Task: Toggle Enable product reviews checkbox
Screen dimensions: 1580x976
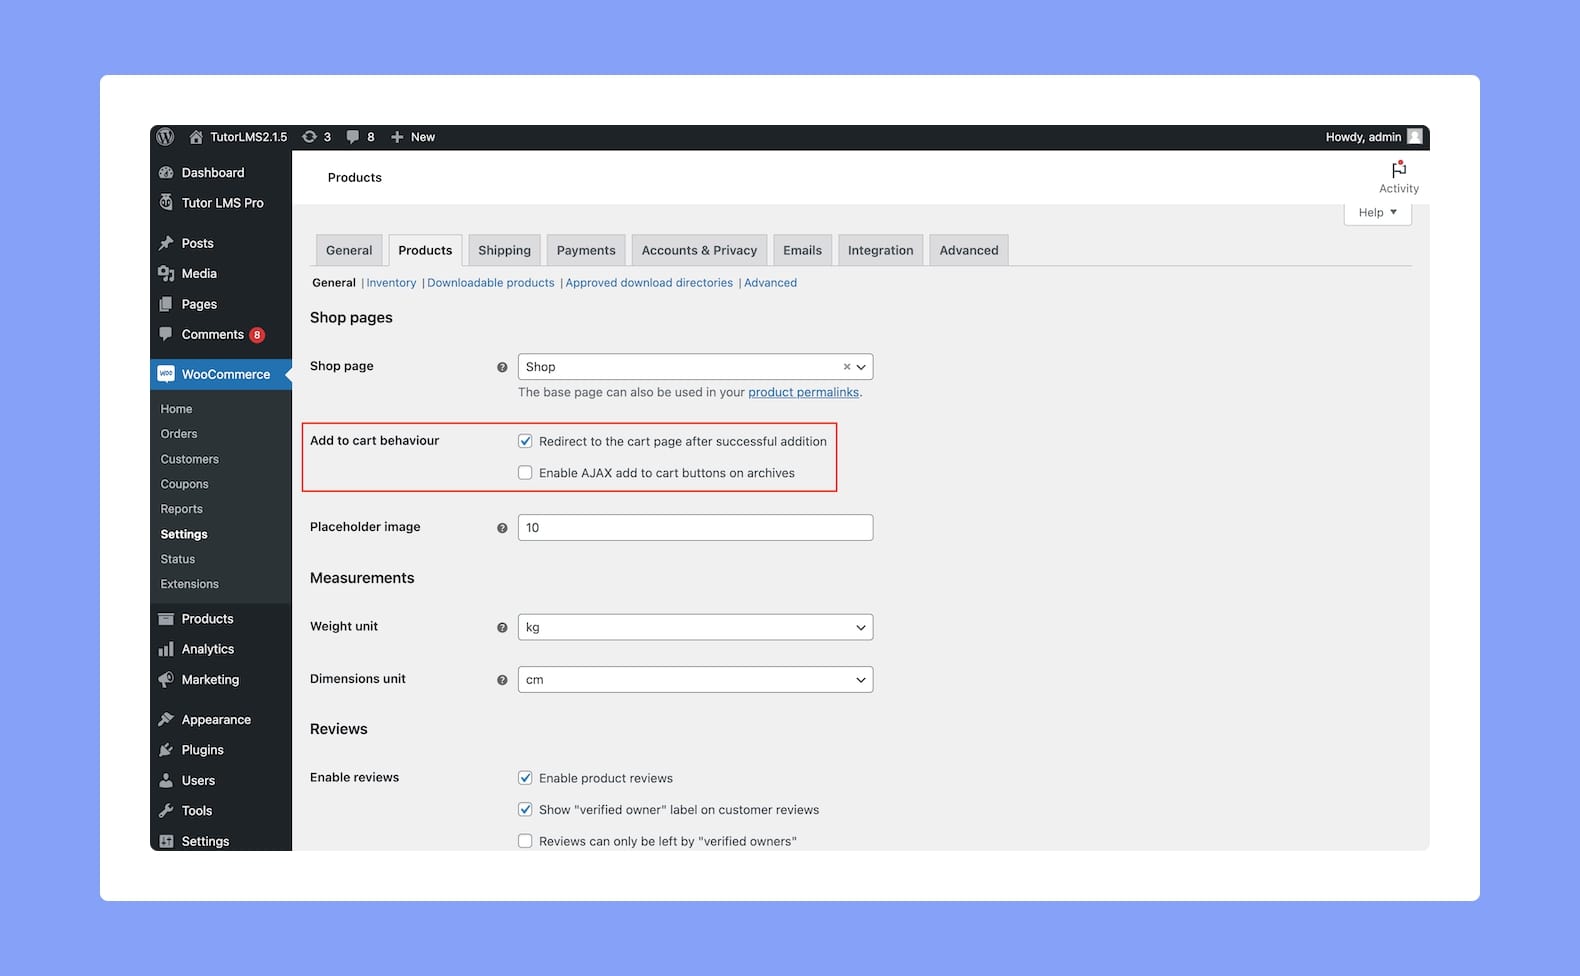Action: point(525,778)
